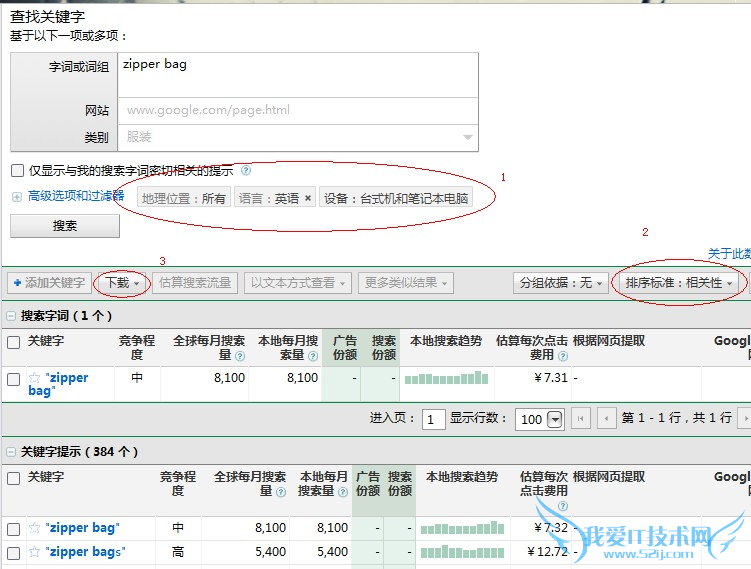Check the "zipper bag" row in 搜索字词
Image resolution: width=751 pixels, height=569 pixels.
pos(13,379)
